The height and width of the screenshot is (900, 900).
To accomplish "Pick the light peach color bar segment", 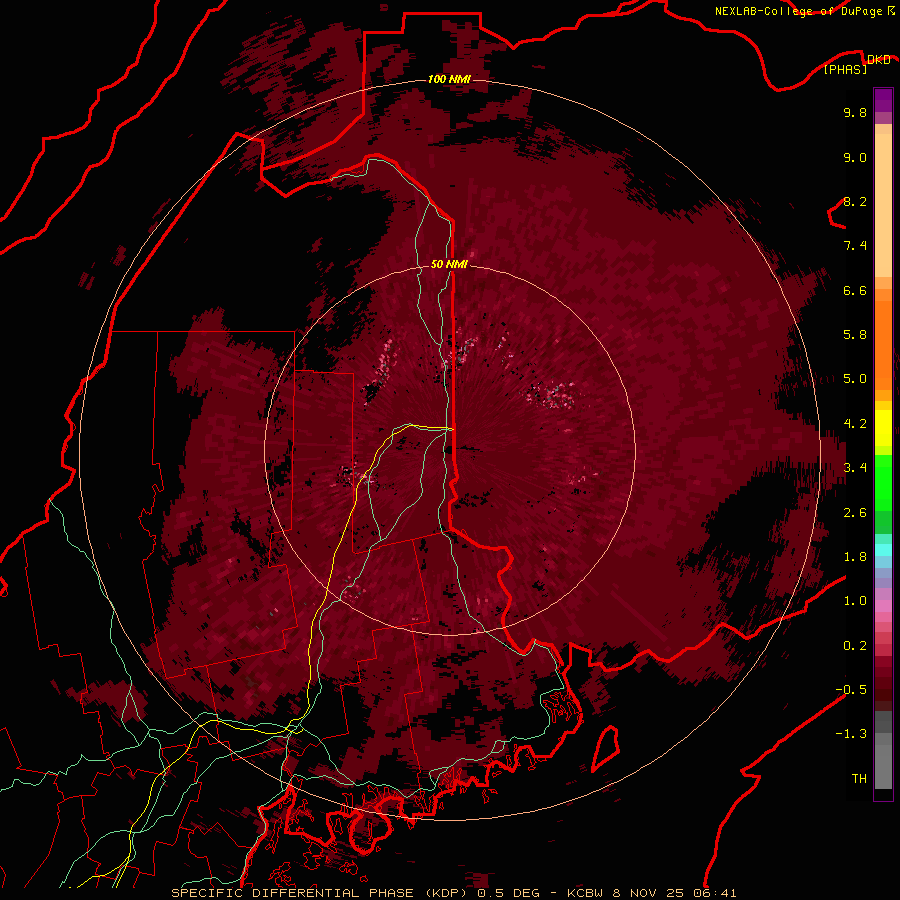I will point(883,205).
